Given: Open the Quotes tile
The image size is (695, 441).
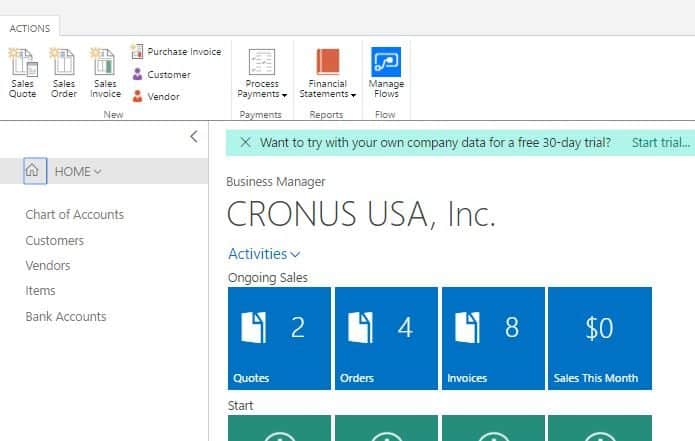Looking at the screenshot, I should tap(279, 339).
